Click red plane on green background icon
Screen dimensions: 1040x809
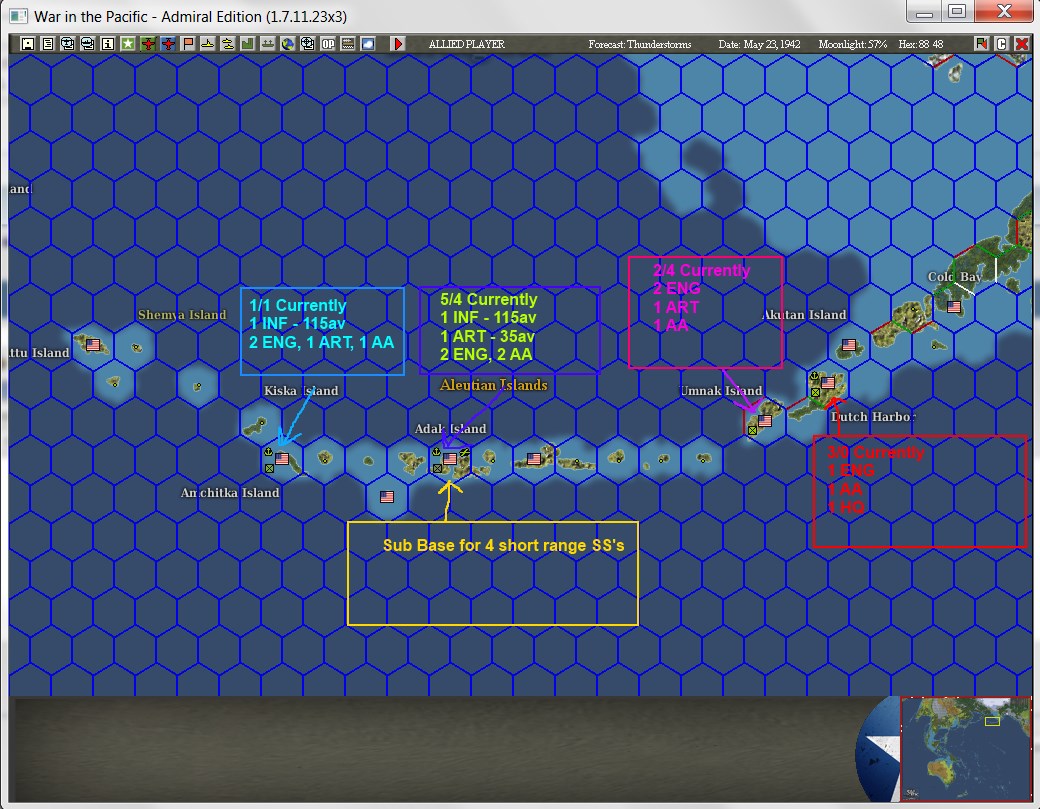(148, 44)
